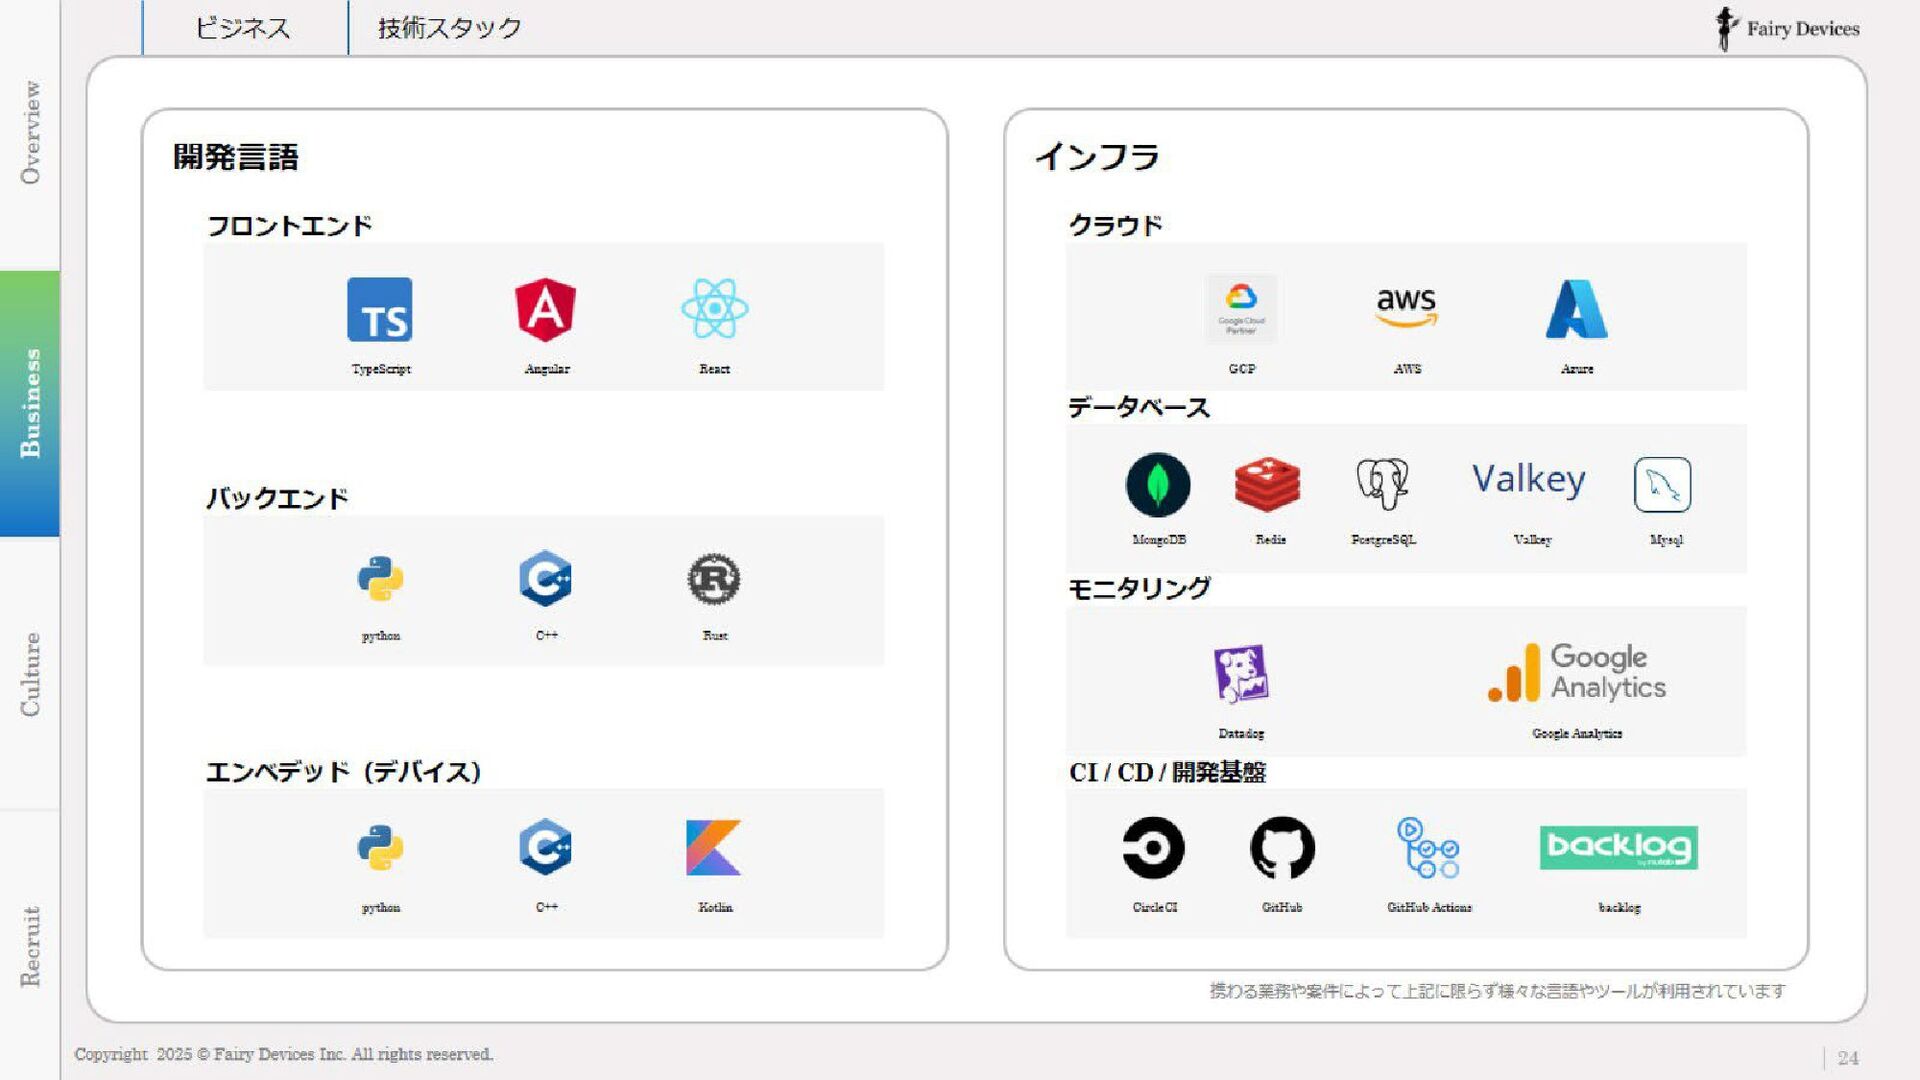Click the green backlog logo
This screenshot has width=1920, height=1080.
[x=1618, y=848]
